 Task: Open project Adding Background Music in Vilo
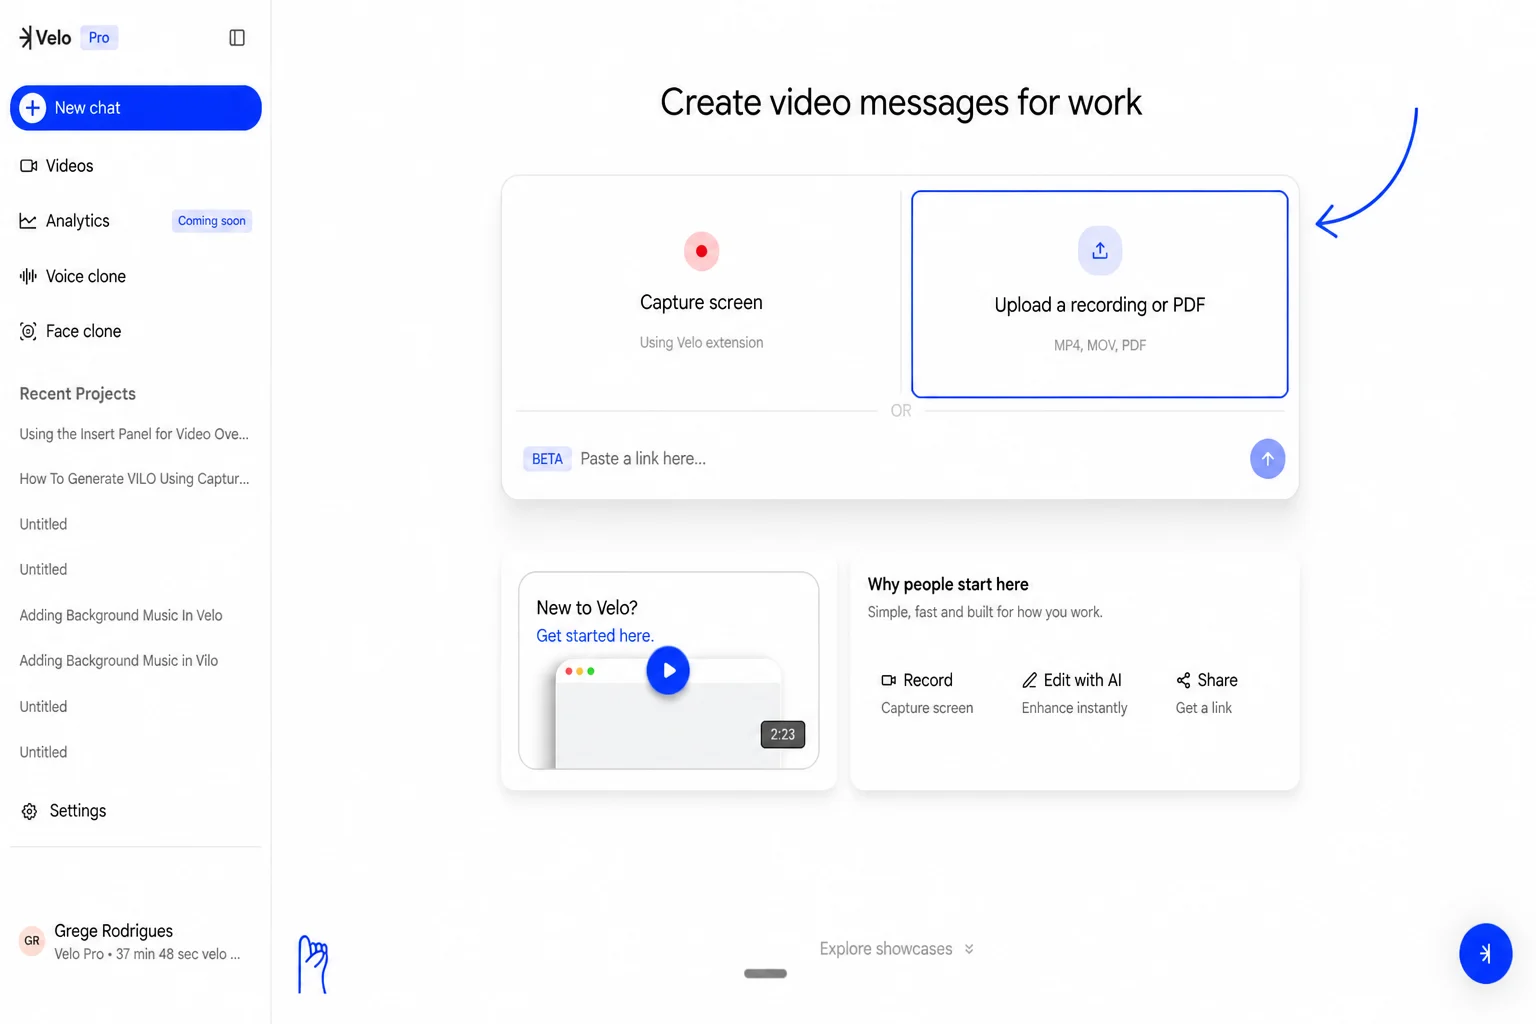119,661
